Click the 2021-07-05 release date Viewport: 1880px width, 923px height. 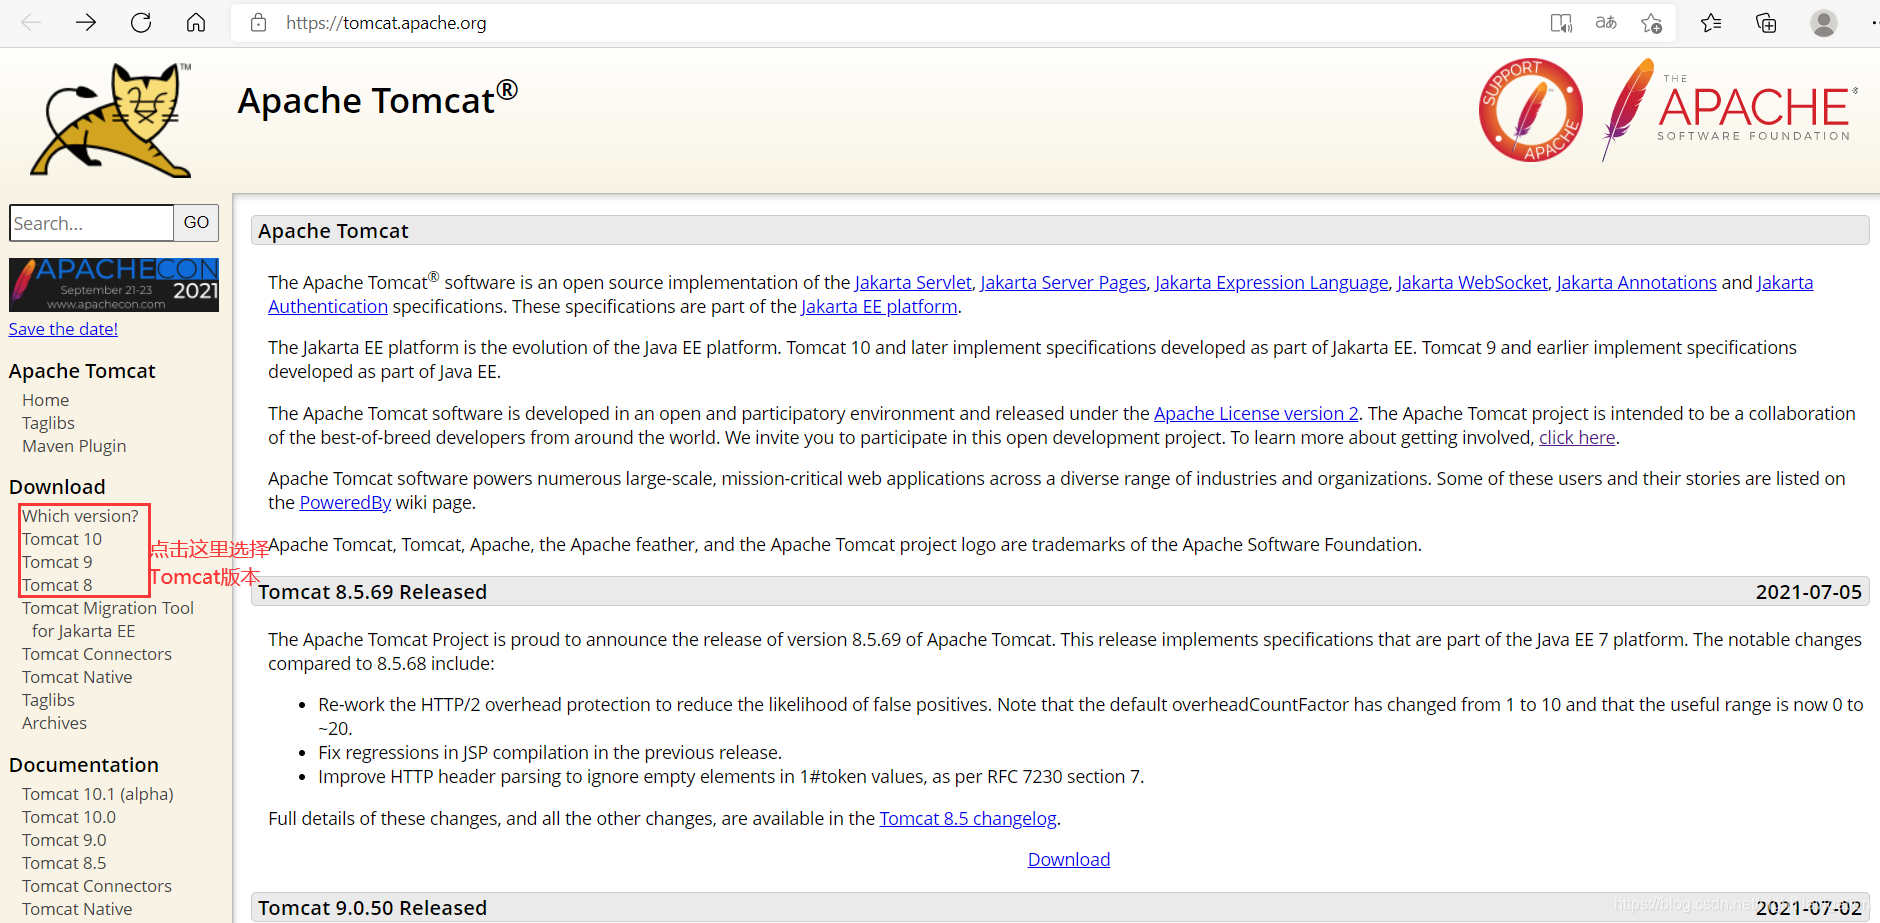point(1808,592)
